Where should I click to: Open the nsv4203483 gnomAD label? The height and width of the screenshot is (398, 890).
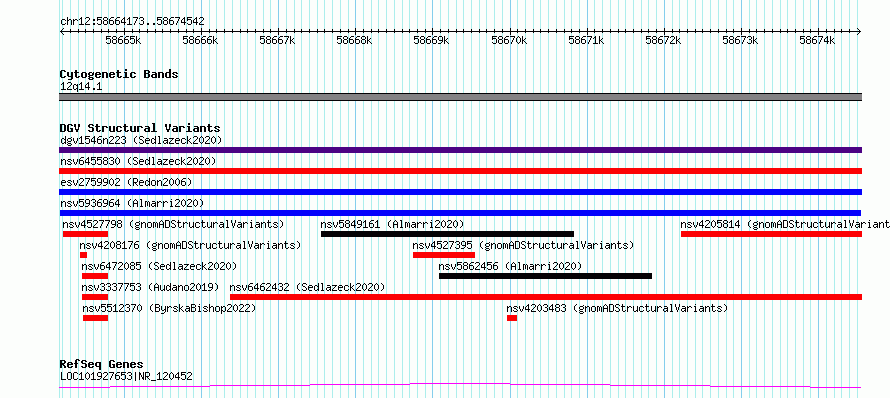tap(617, 308)
